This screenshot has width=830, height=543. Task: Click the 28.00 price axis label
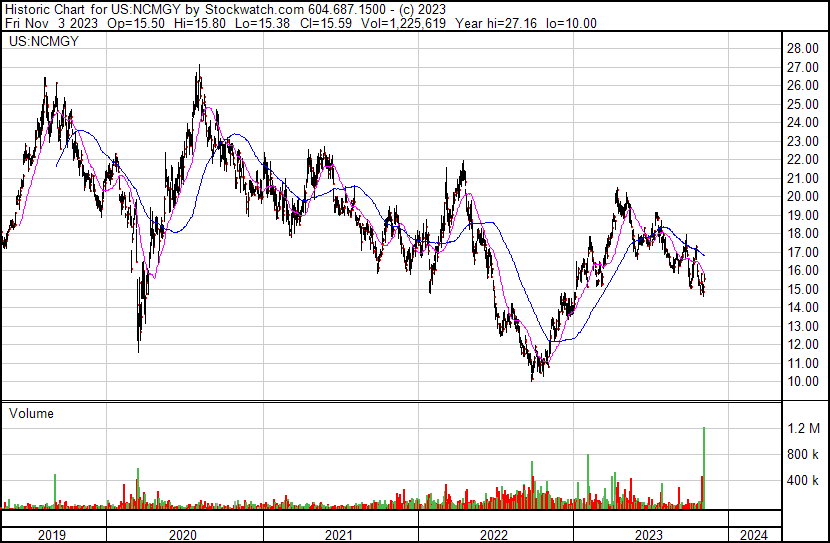(x=803, y=49)
